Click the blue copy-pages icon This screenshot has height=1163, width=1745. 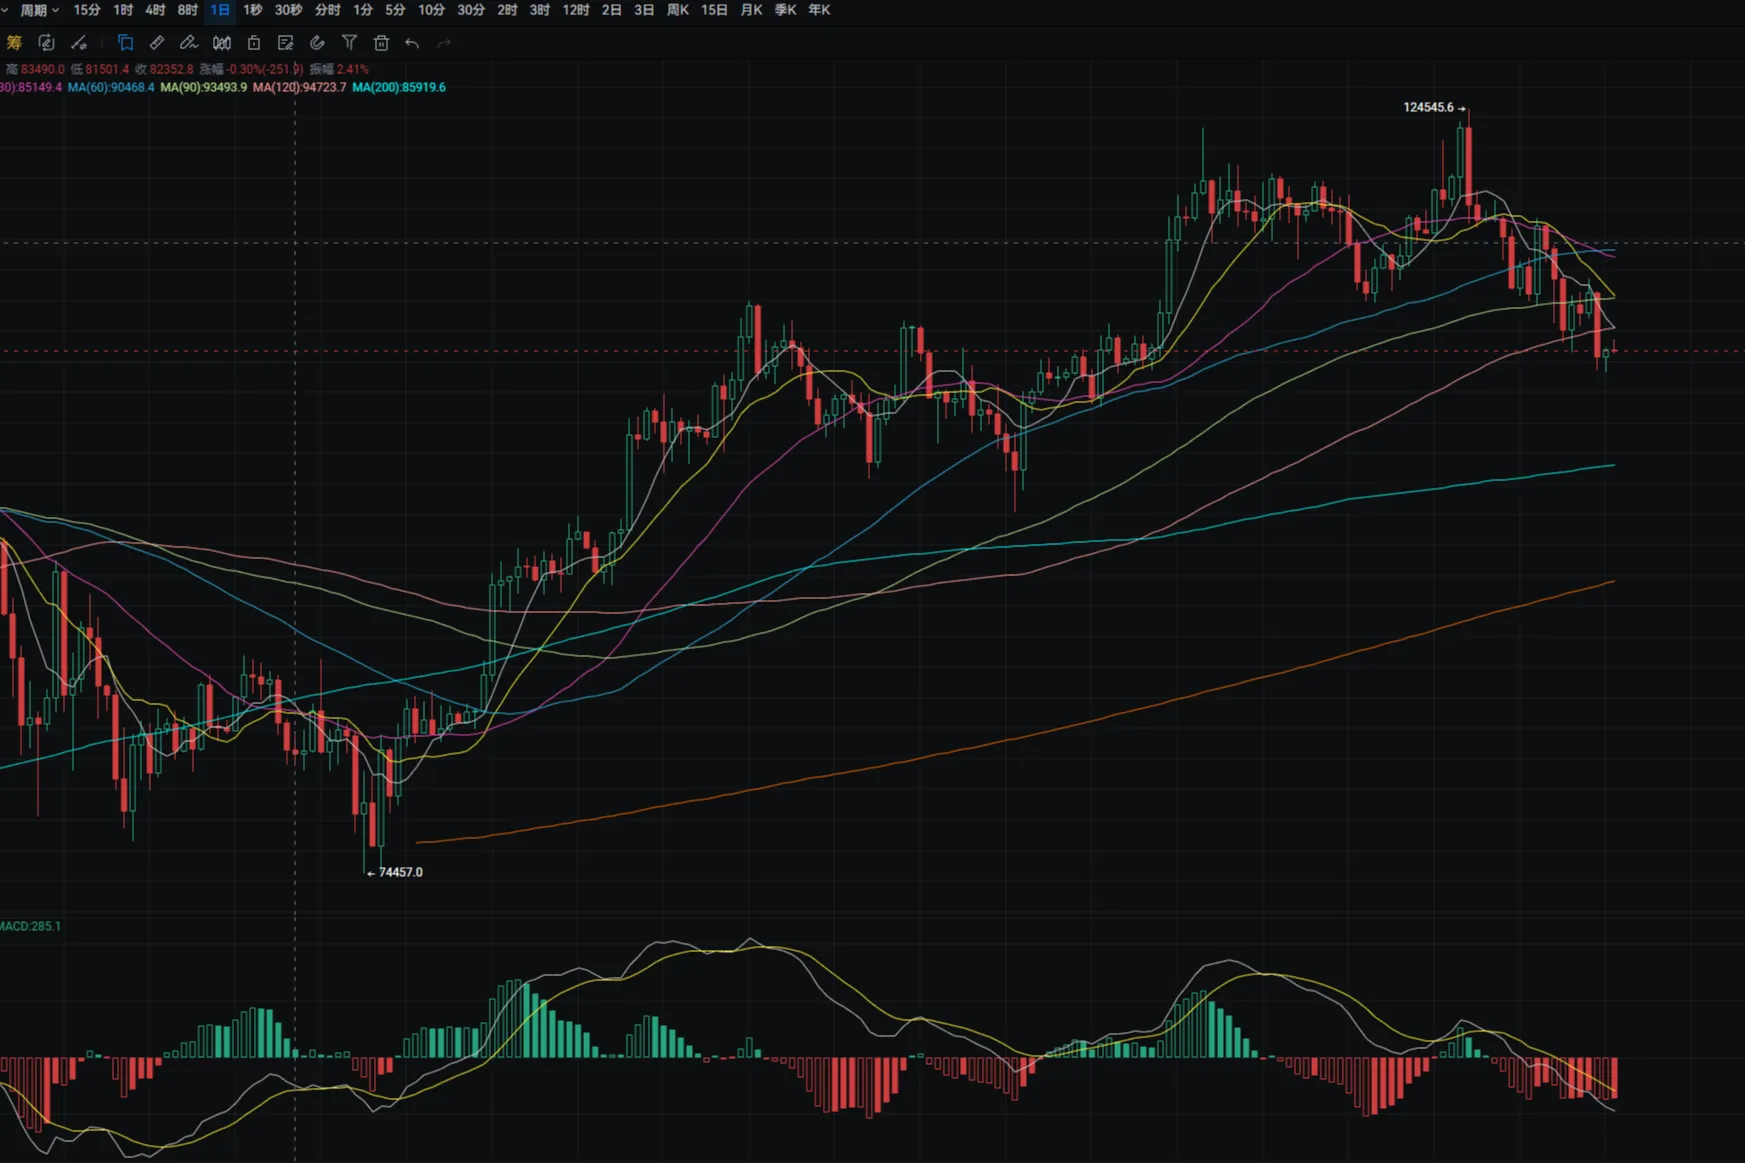coord(125,43)
